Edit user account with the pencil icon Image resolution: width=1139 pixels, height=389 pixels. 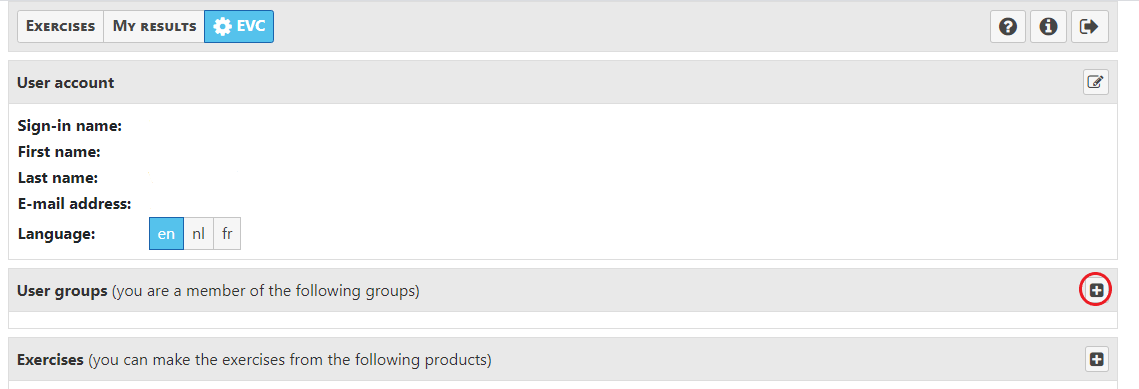click(1096, 82)
